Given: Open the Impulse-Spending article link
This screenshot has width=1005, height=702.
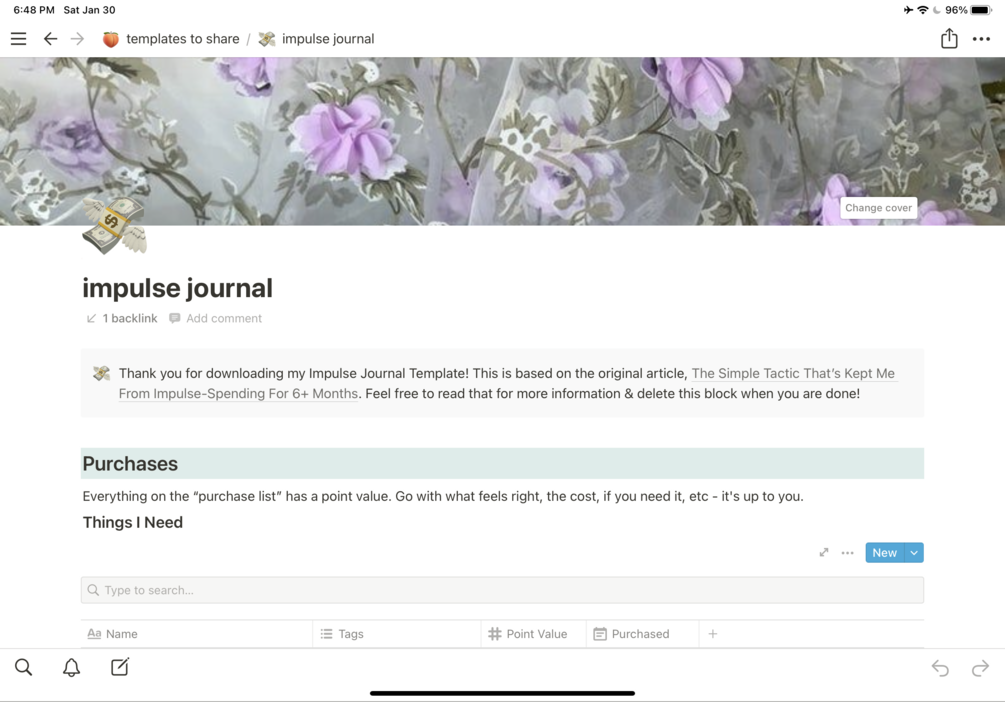Looking at the screenshot, I should (508, 383).
